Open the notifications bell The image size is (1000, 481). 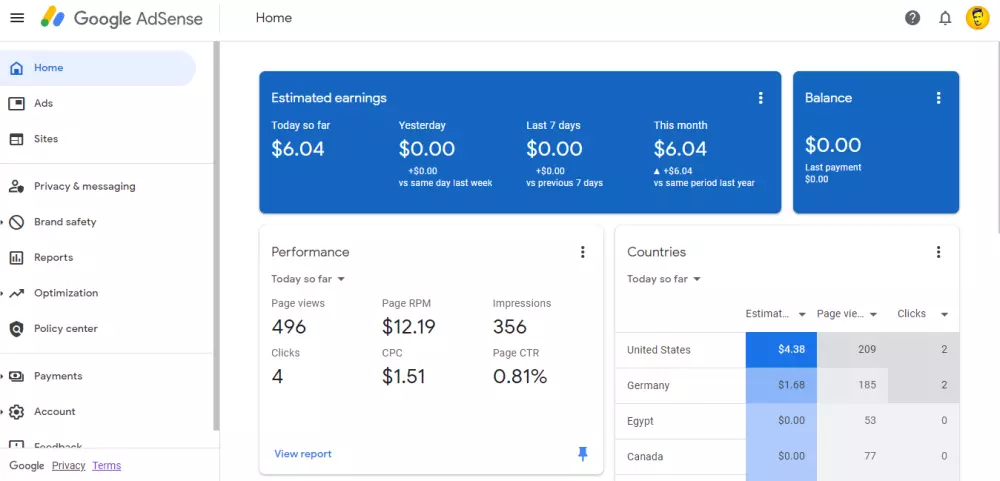[x=945, y=18]
